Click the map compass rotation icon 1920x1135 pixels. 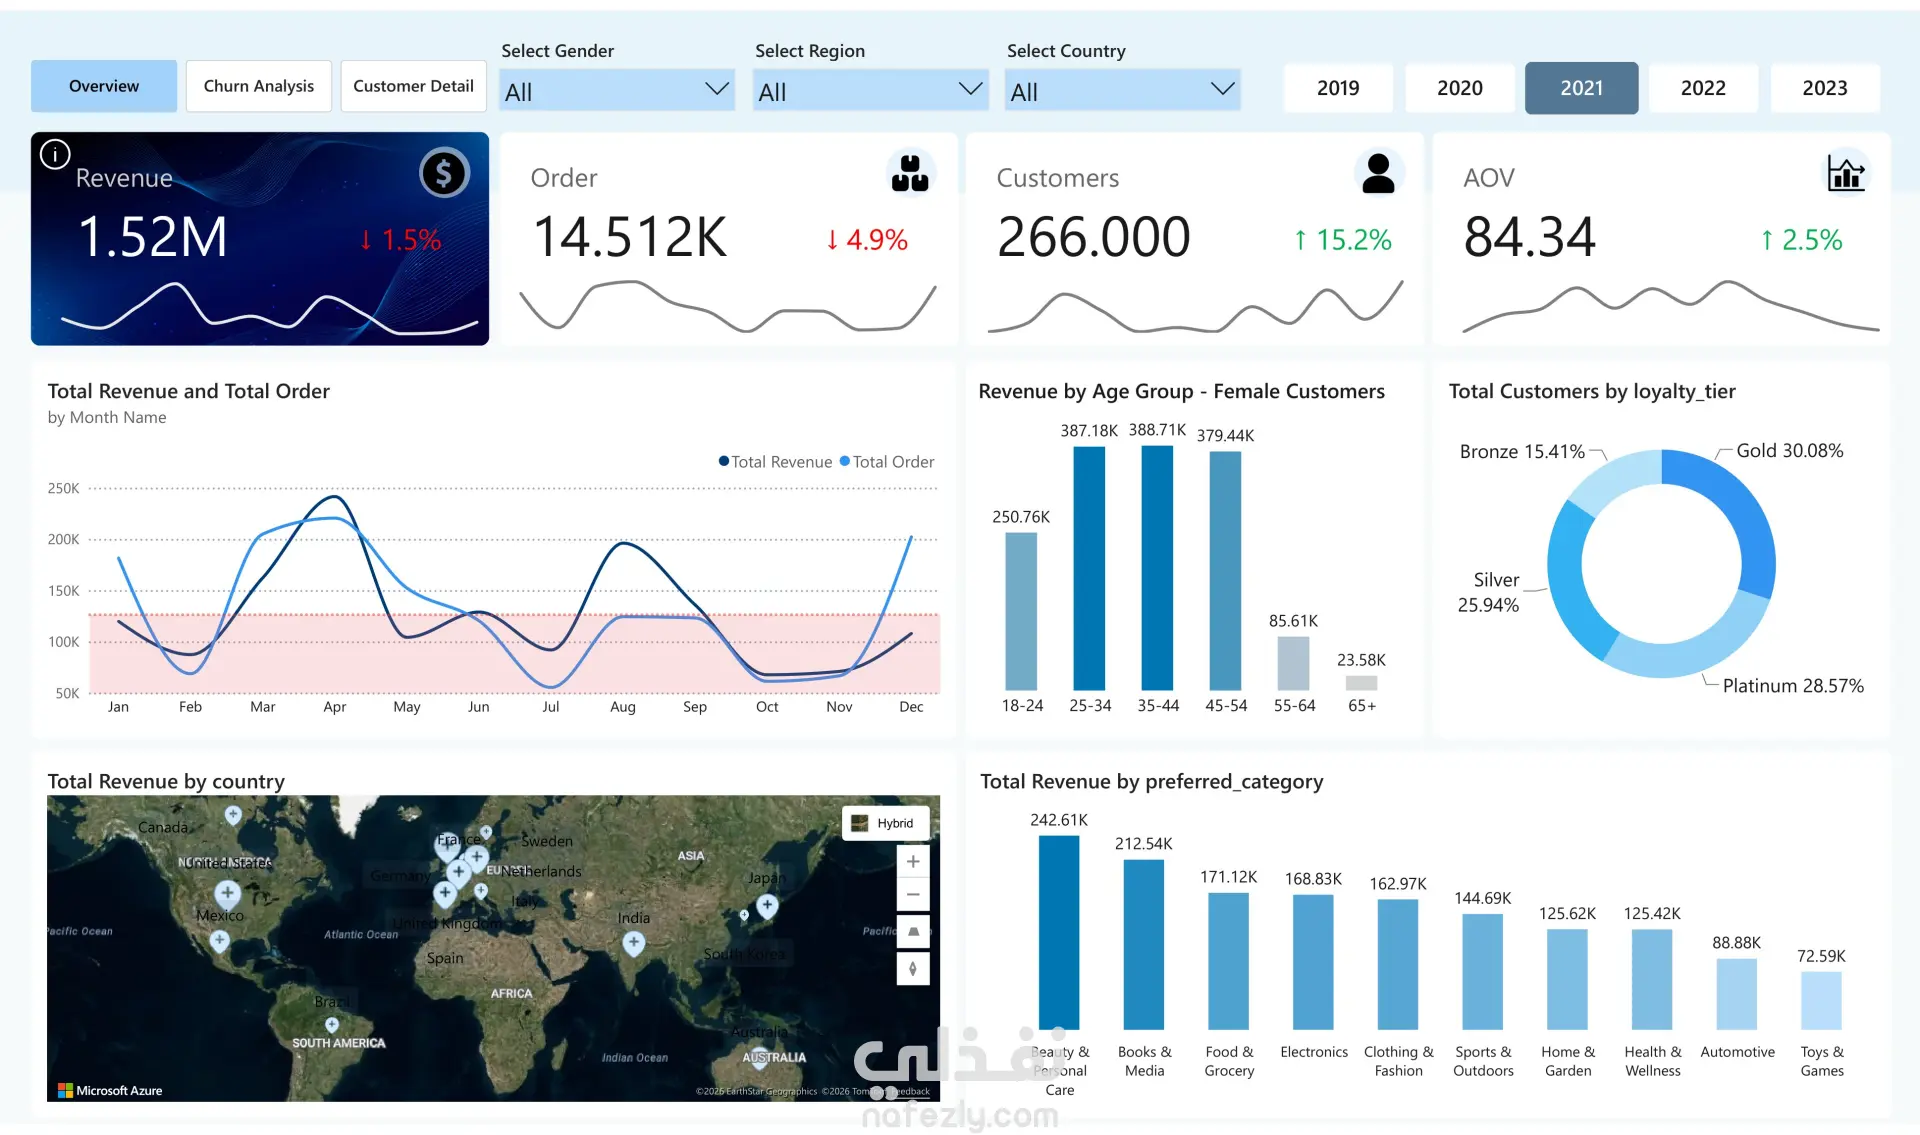[913, 968]
